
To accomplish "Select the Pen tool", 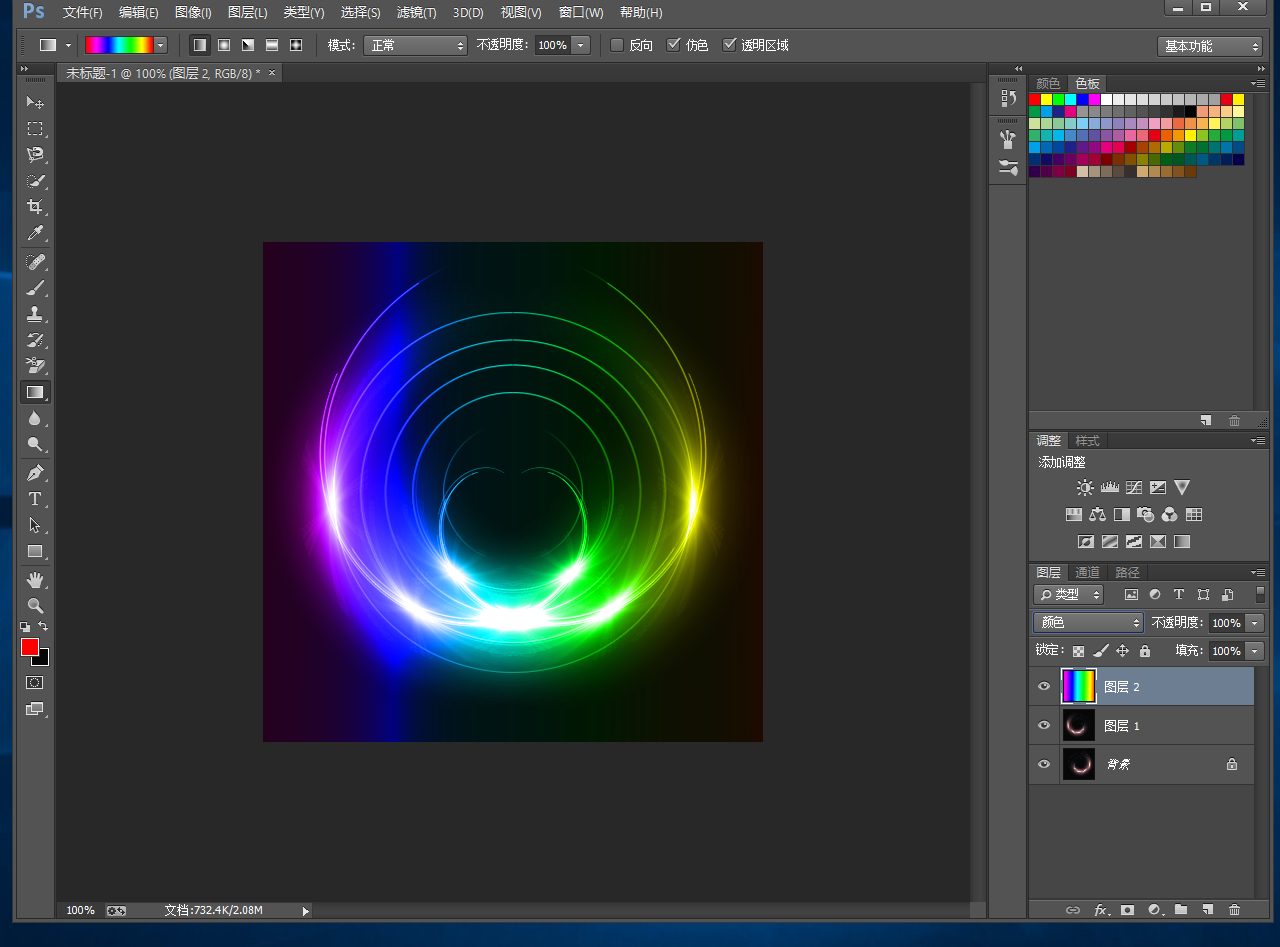I will click(35, 473).
